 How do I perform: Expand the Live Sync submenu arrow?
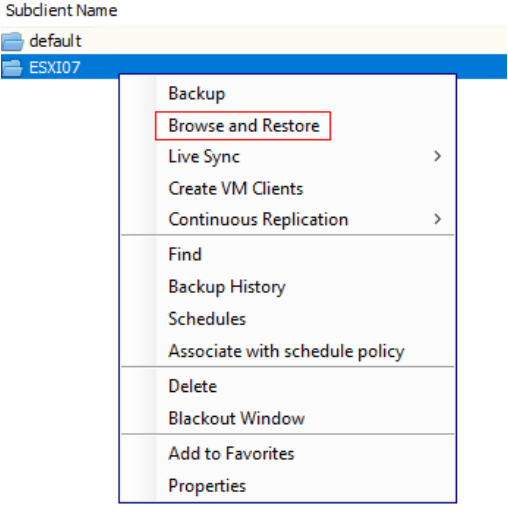(x=438, y=156)
